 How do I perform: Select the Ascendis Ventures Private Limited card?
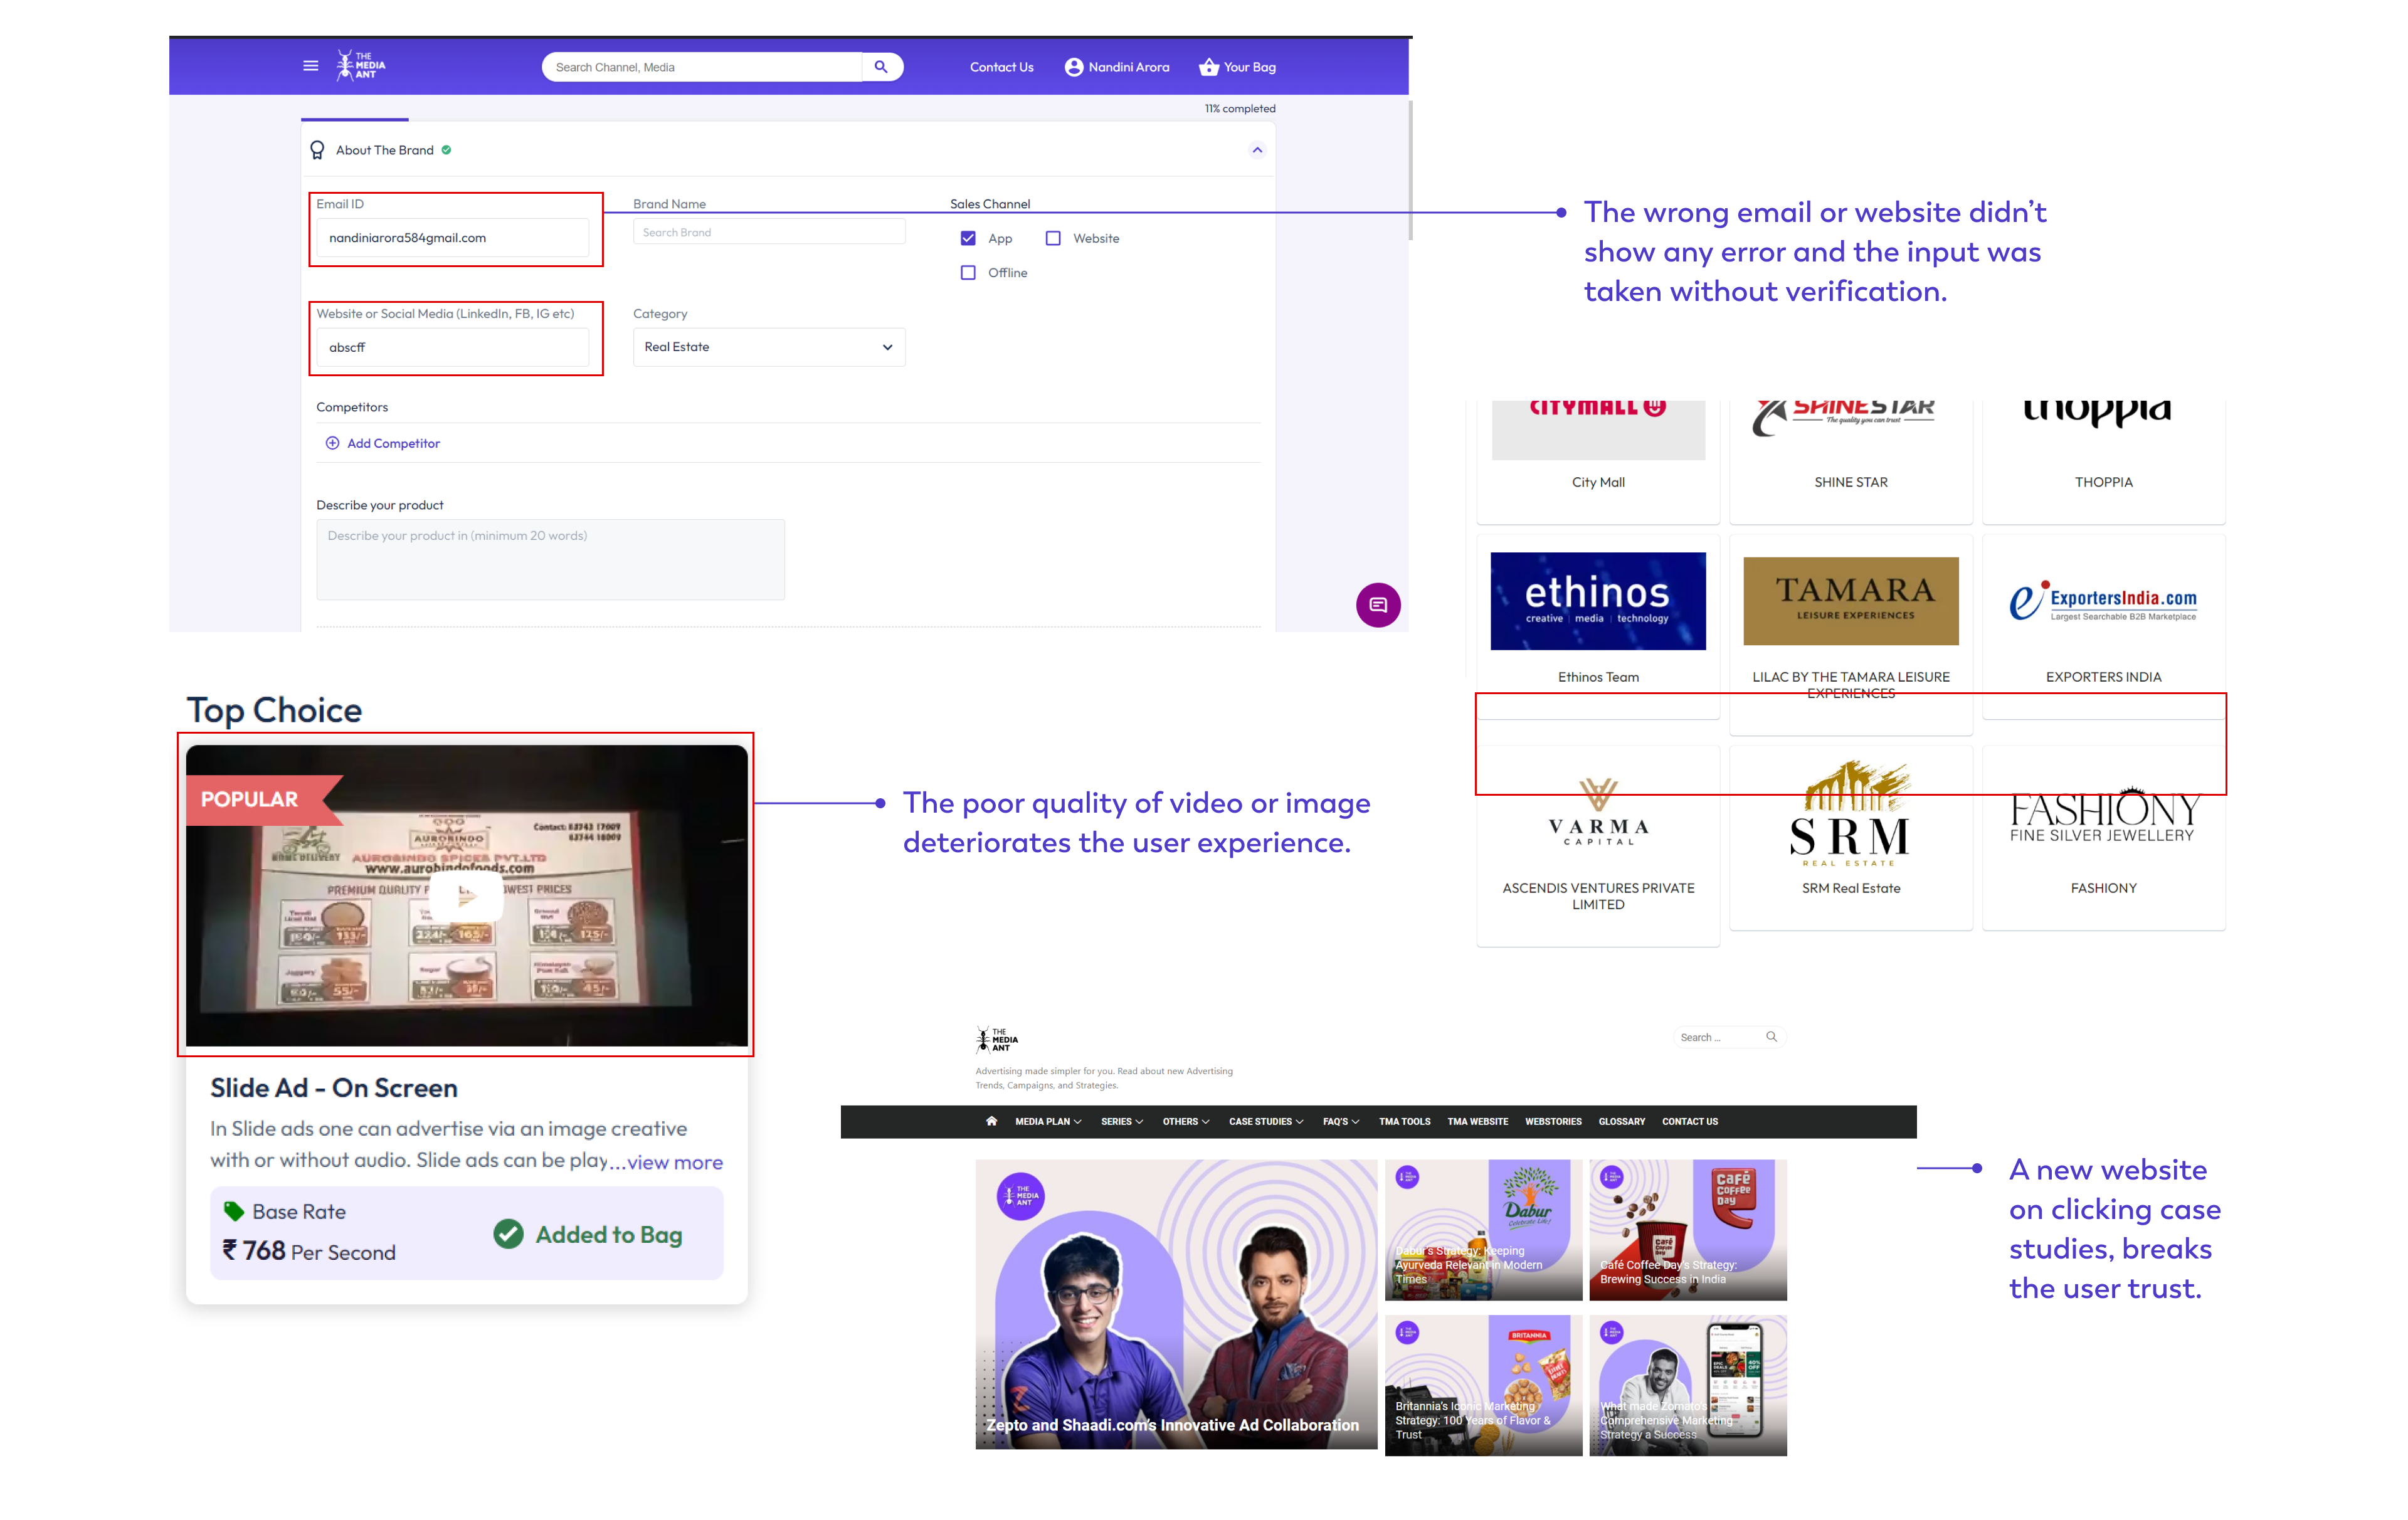coord(1598,845)
